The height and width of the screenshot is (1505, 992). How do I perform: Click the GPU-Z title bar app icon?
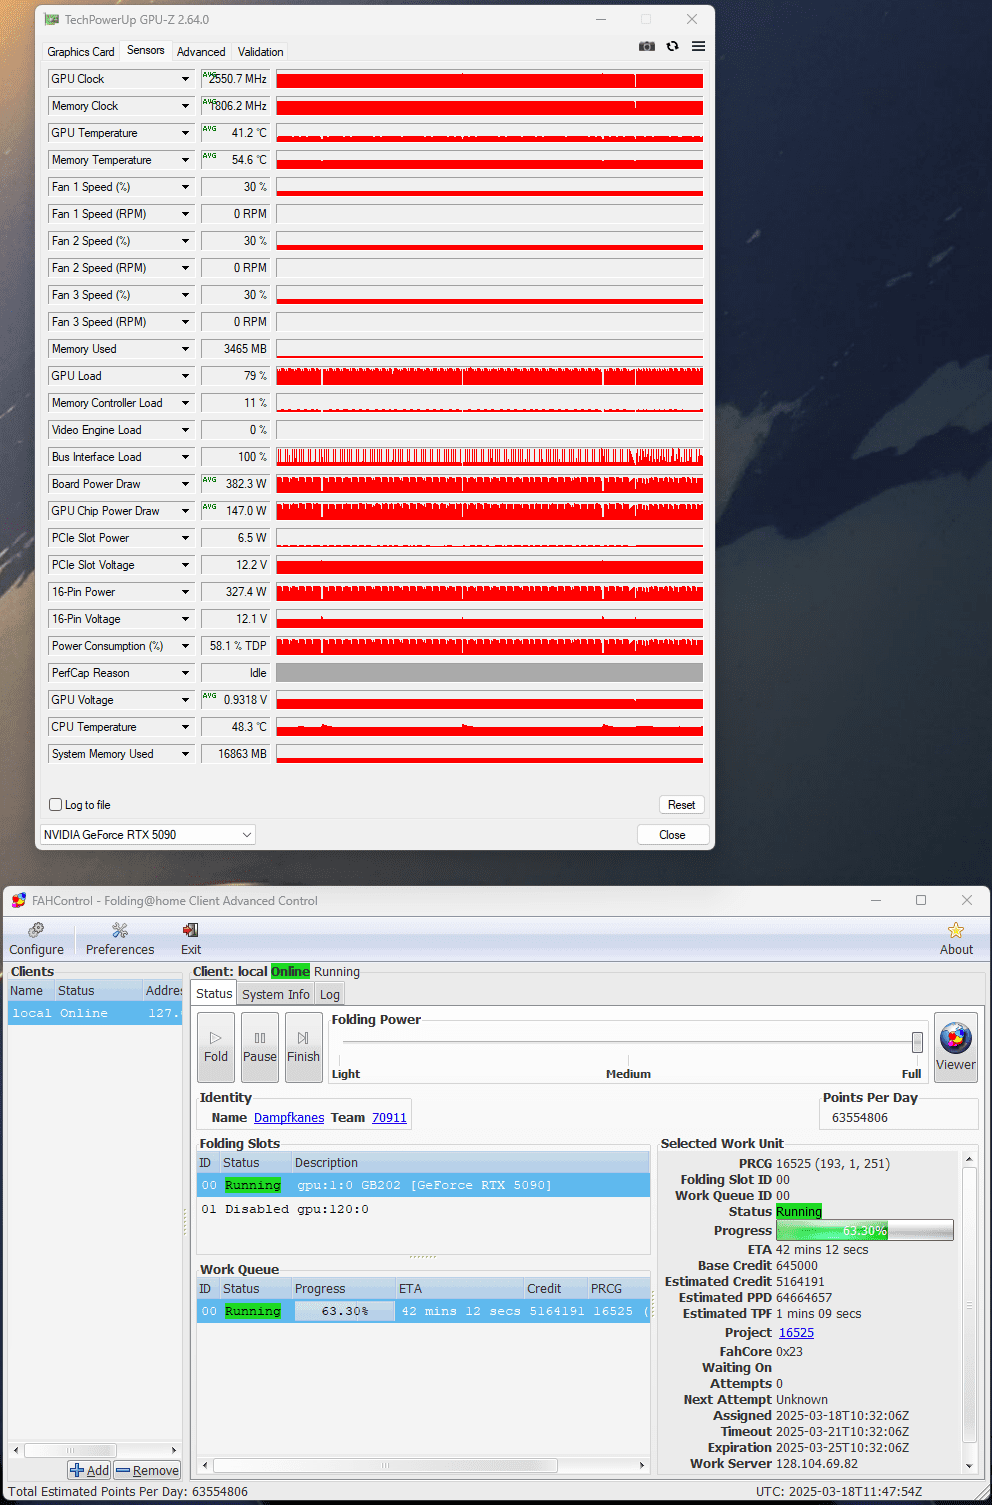tap(51, 19)
